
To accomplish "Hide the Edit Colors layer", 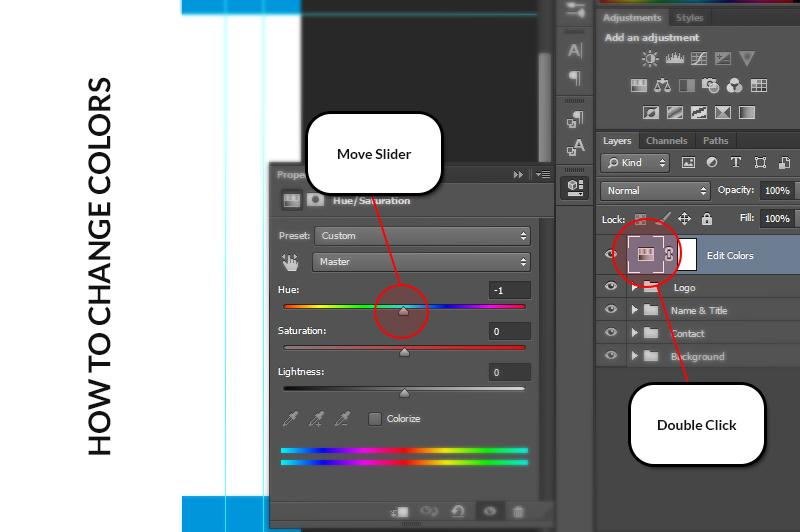I will (611, 255).
